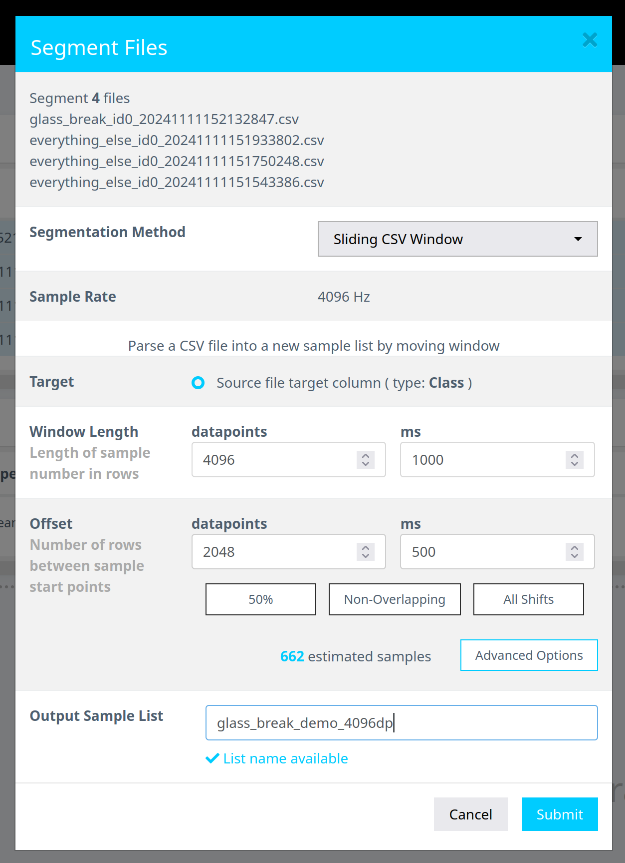625x863 pixels.
Task: Click the Offset ms stepper arrows
Action: coord(574,552)
